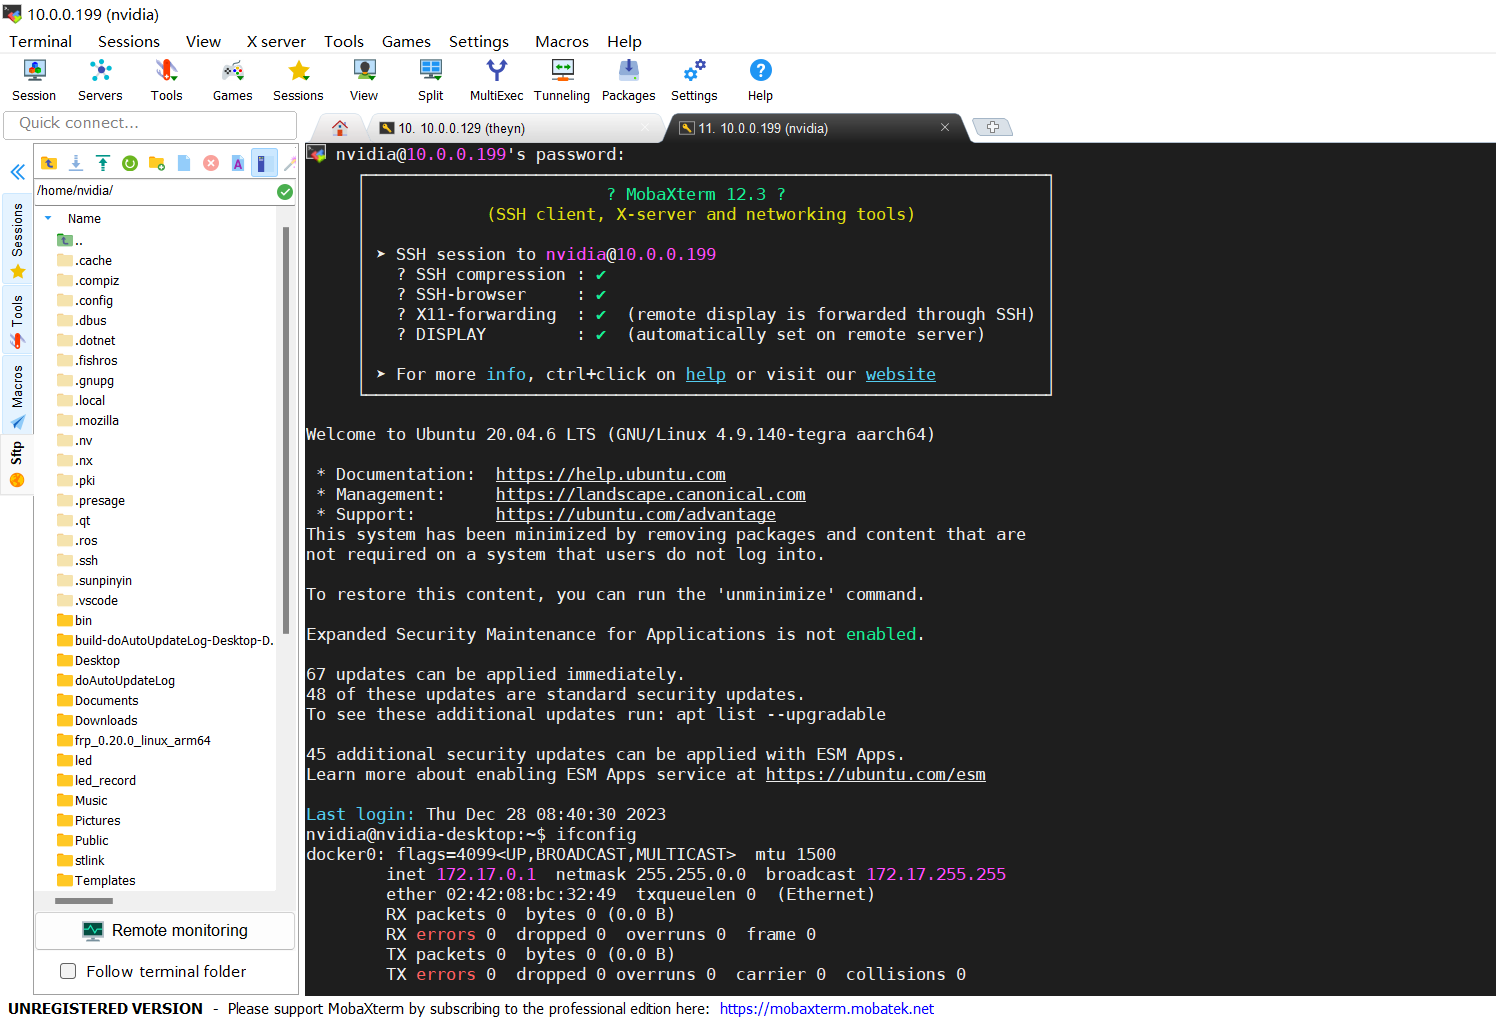Viewport: 1496px width, 1020px height.
Task: Open the home tab icon
Action: 340,128
